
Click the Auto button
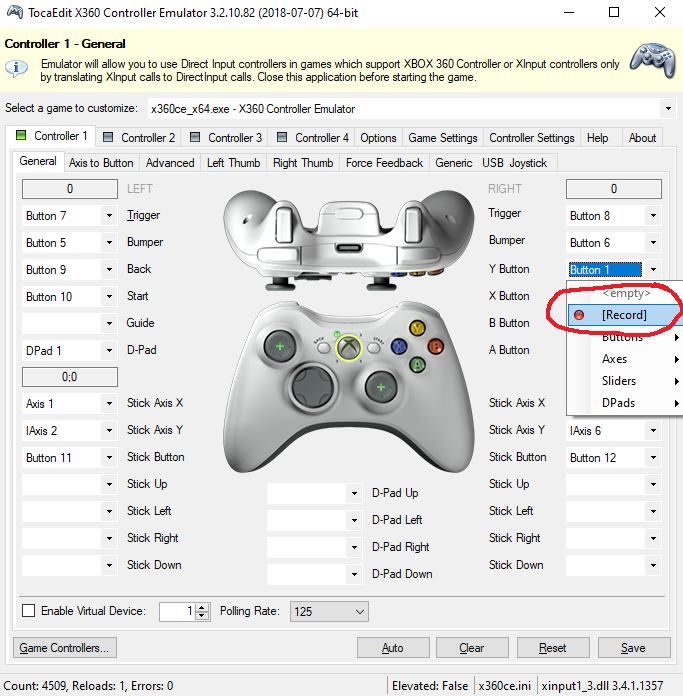393,648
